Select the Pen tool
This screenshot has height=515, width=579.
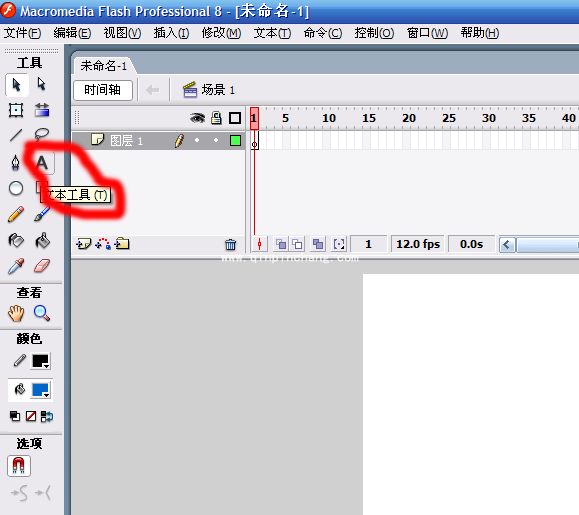point(16,162)
